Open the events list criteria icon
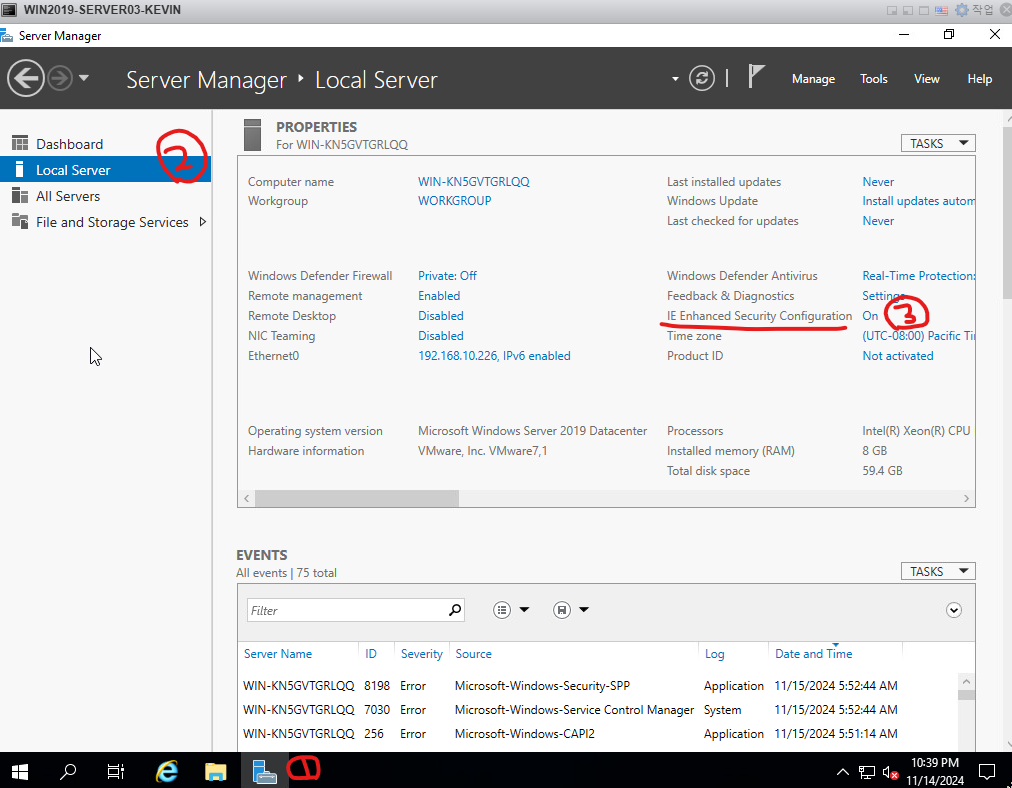This screenshot has width=1012, height=788. point(501,610)
